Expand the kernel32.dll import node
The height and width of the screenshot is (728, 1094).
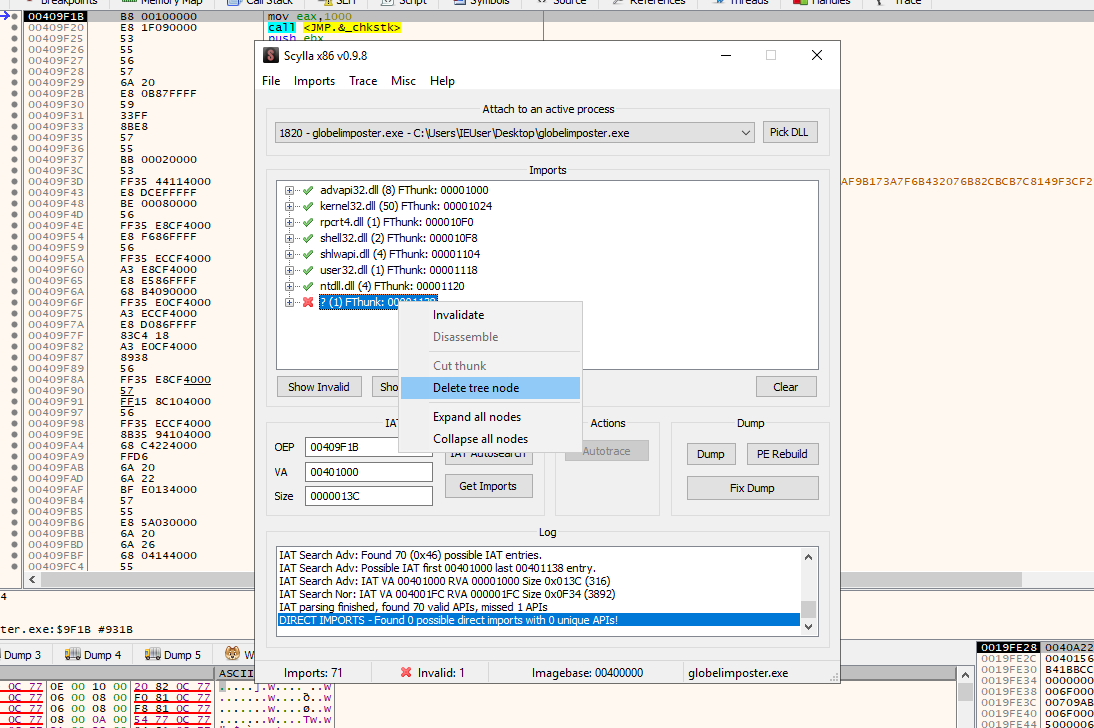click(x=289, y=206)
